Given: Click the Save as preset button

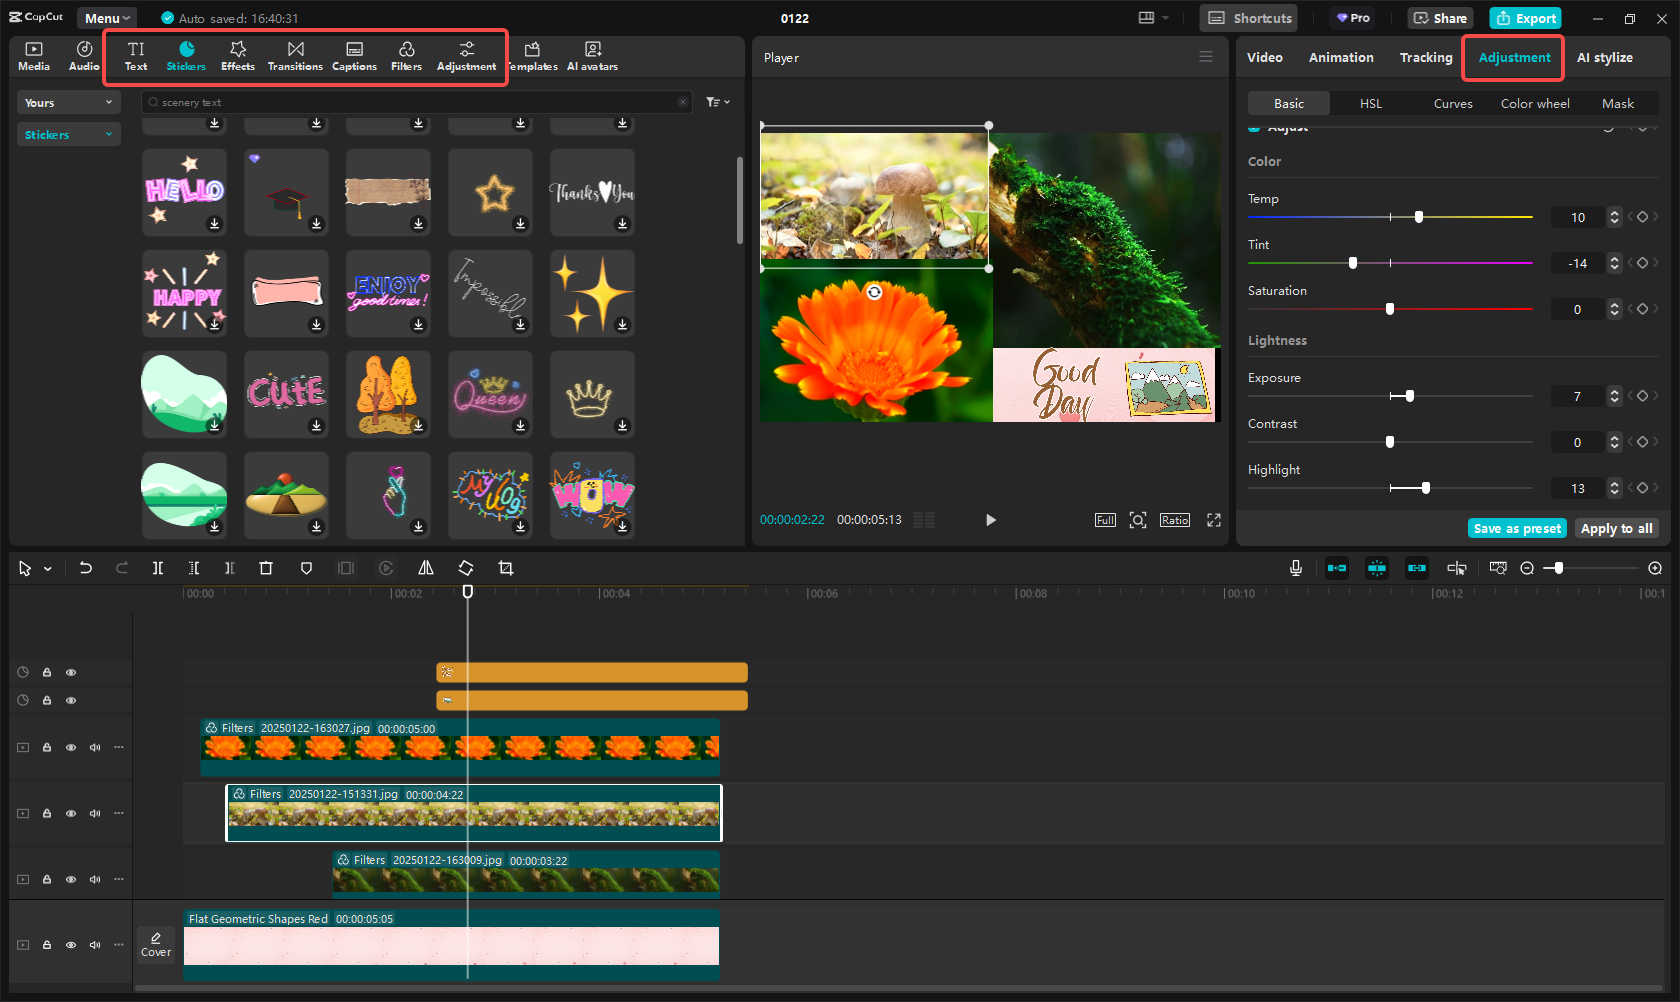Looking at the screenshot, I should coord(1517,529).
